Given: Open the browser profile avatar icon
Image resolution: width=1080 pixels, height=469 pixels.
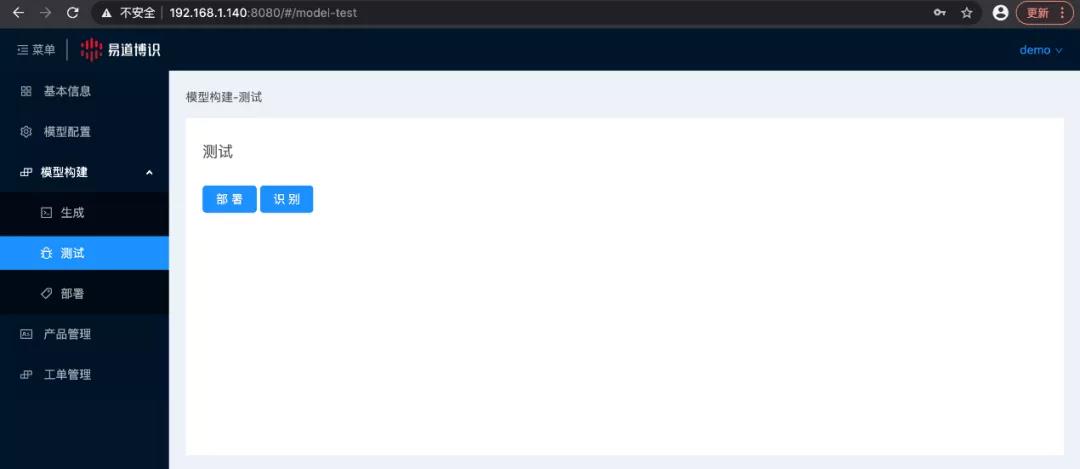Looking at the screenshot, I should [x=1000, y=13].
